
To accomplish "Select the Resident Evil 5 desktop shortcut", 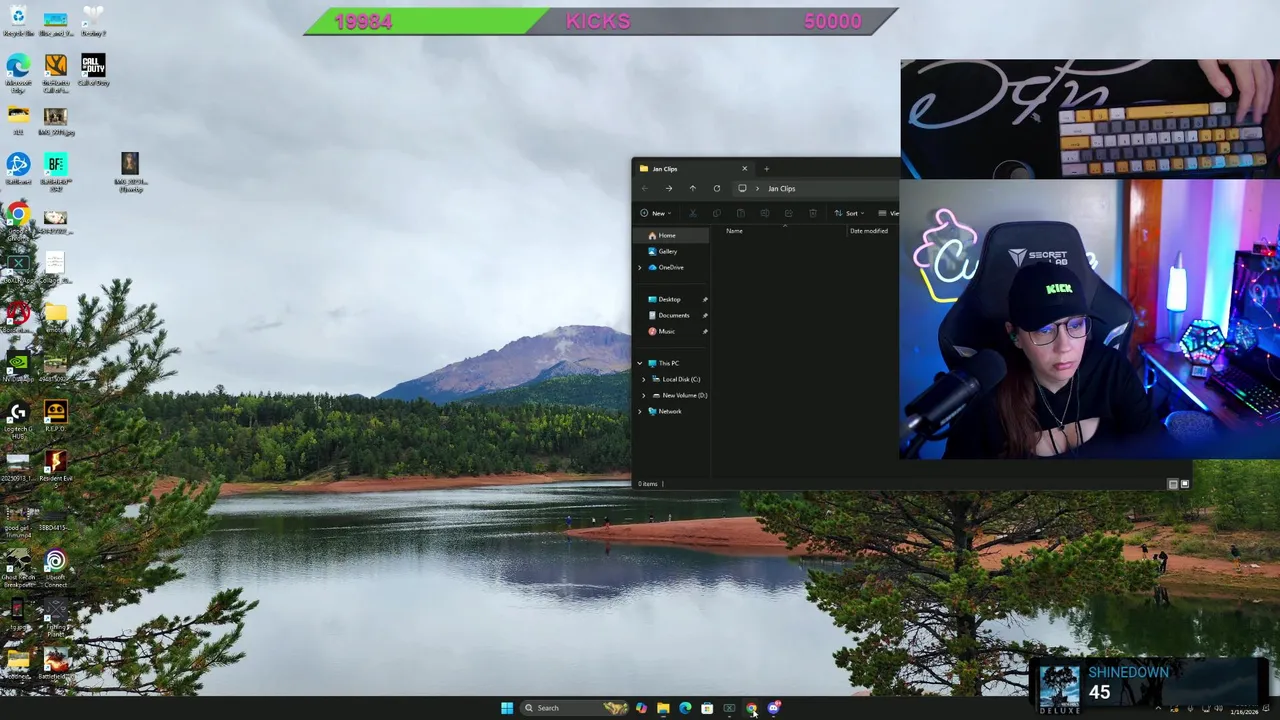I will click(55, 465).
